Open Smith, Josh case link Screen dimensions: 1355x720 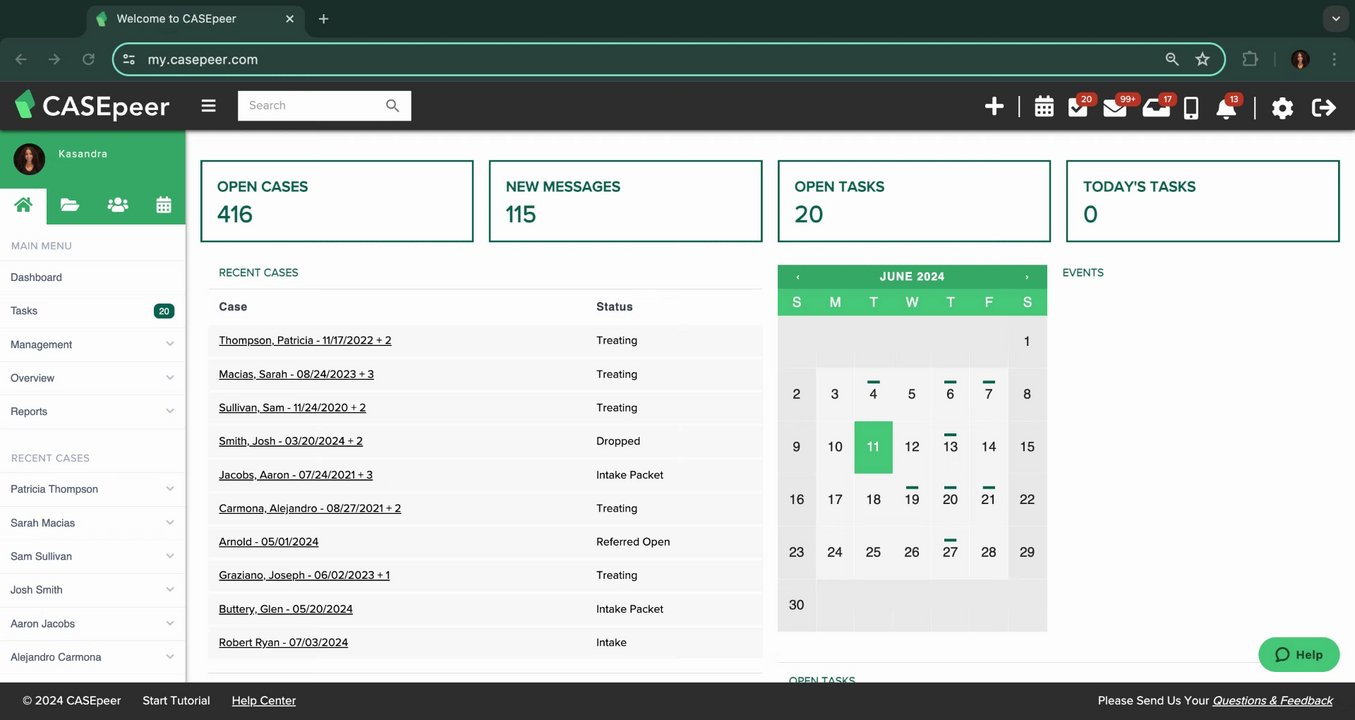tap(291, 441)
